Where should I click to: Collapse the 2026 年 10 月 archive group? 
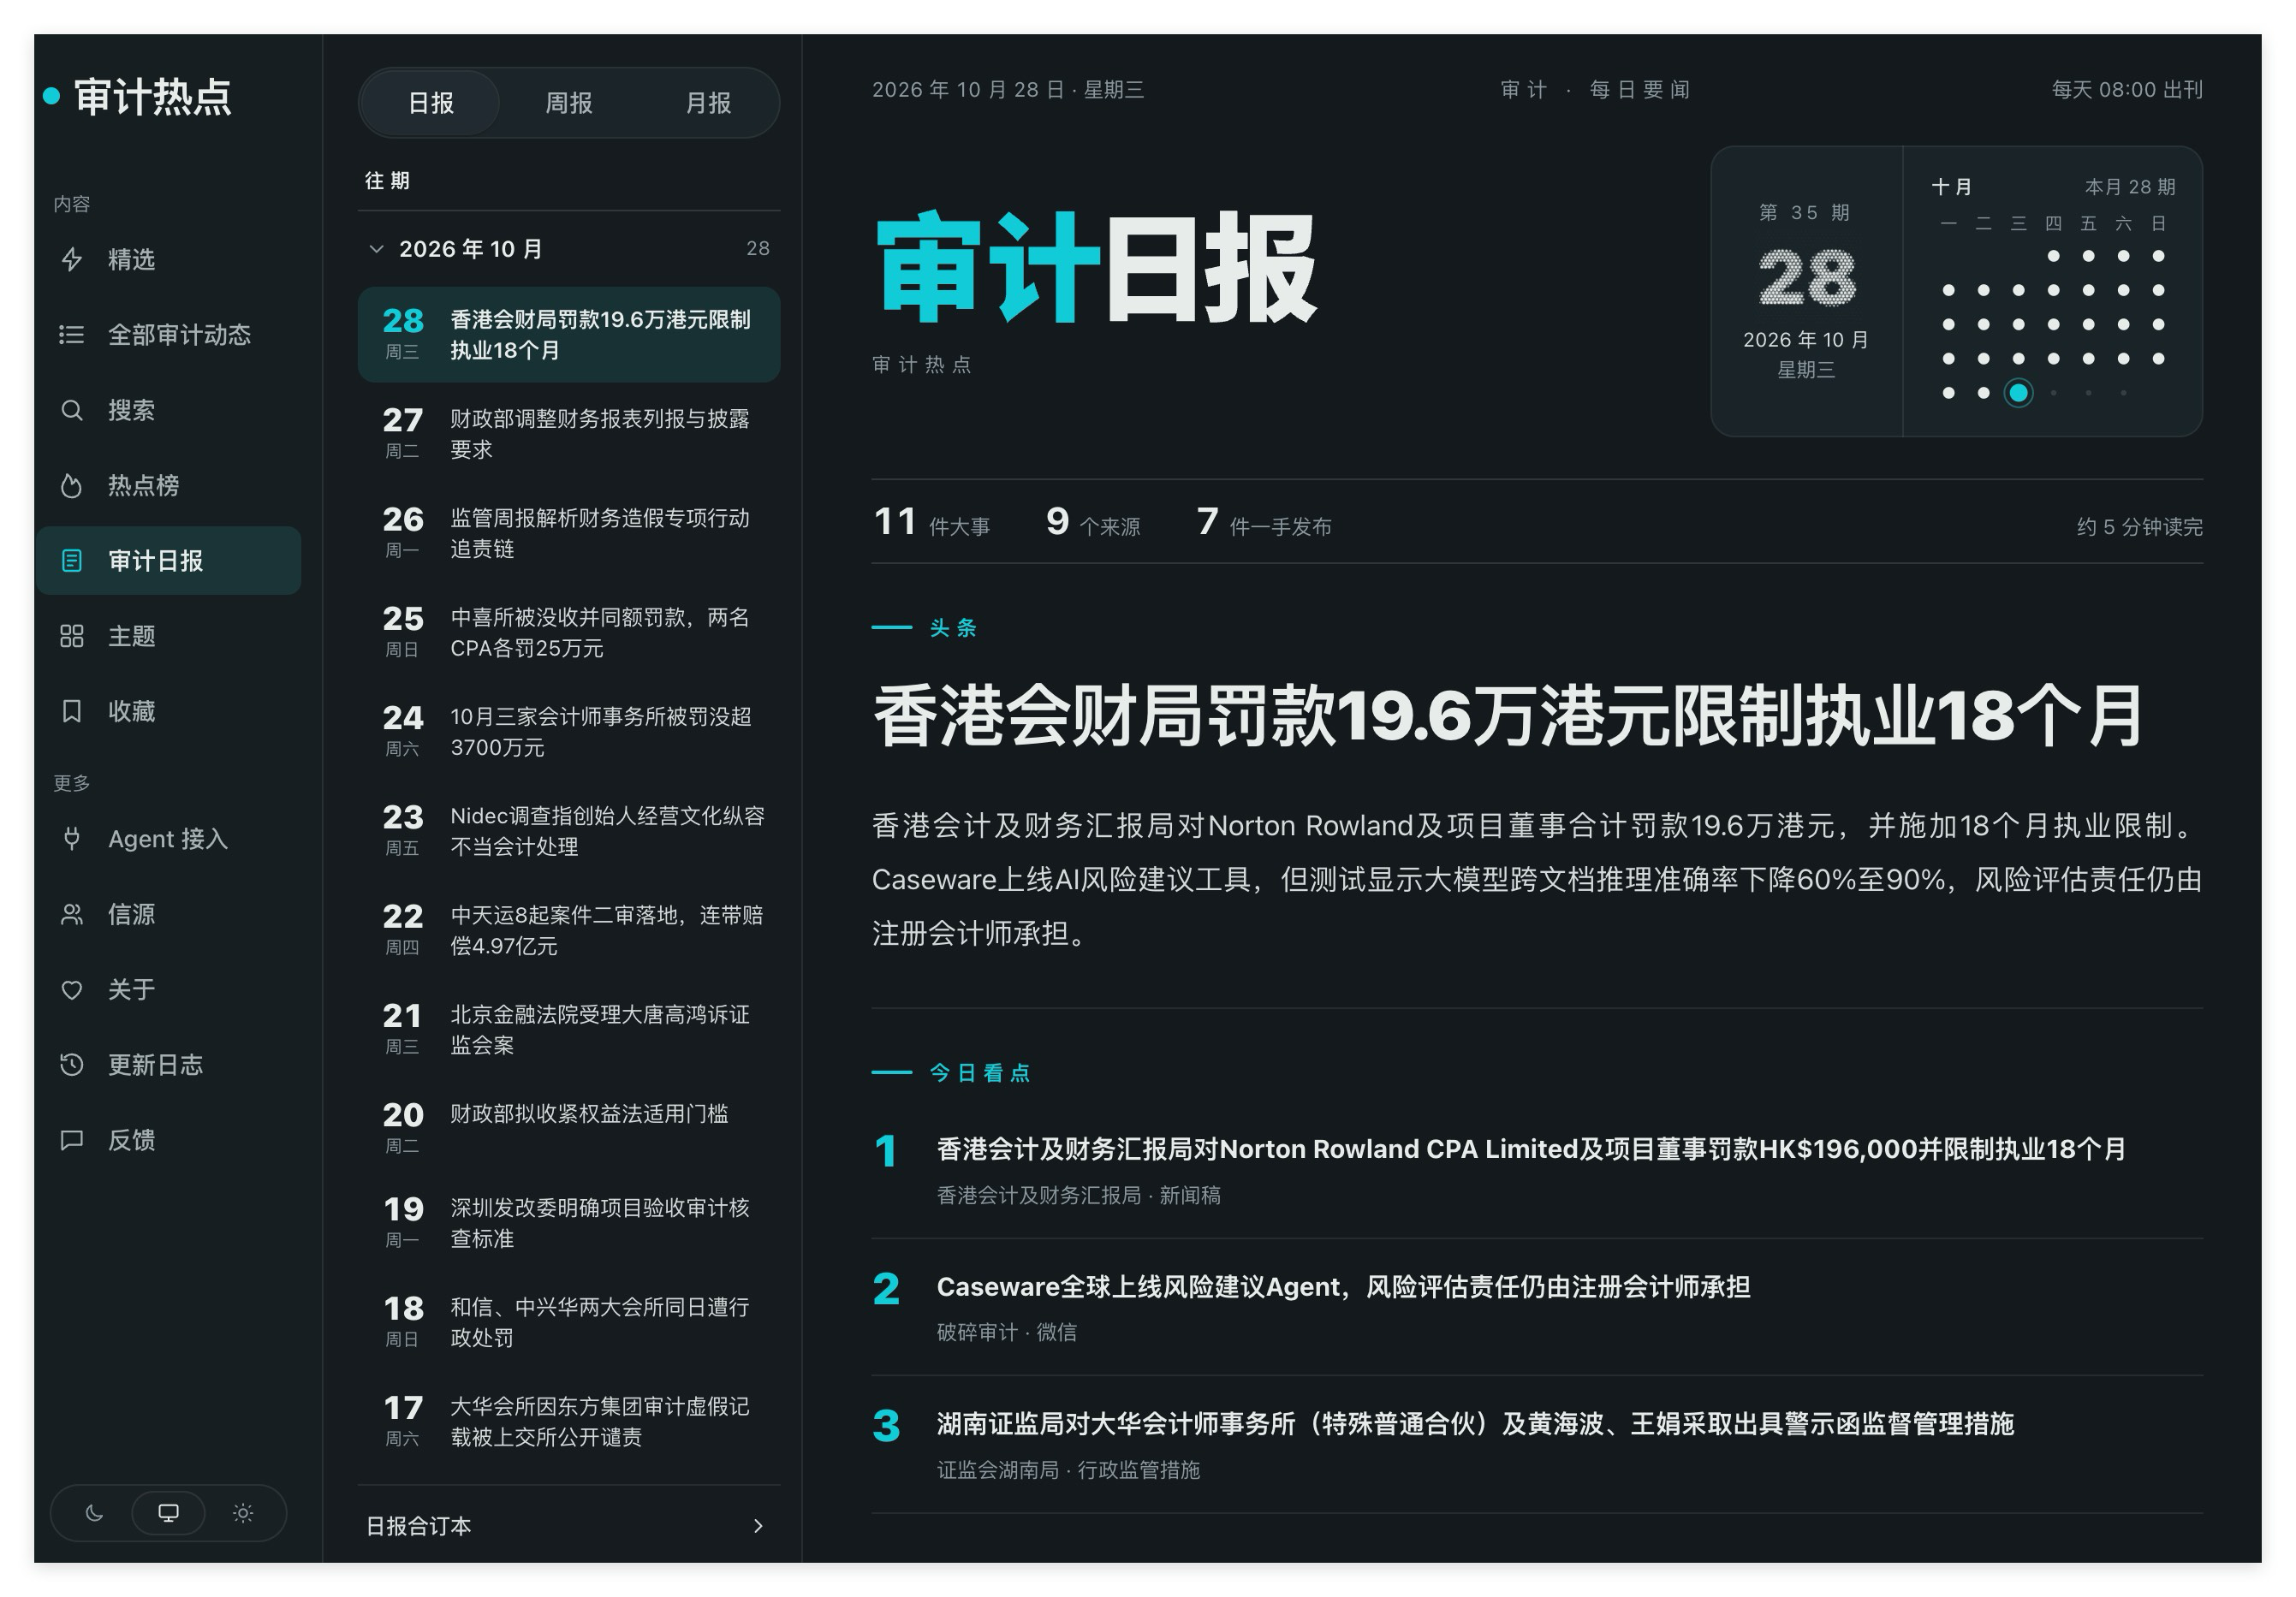click(569, 249)
